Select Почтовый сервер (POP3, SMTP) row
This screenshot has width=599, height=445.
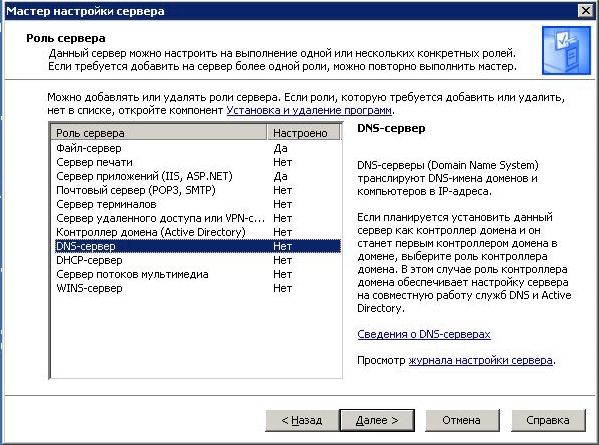197,190
